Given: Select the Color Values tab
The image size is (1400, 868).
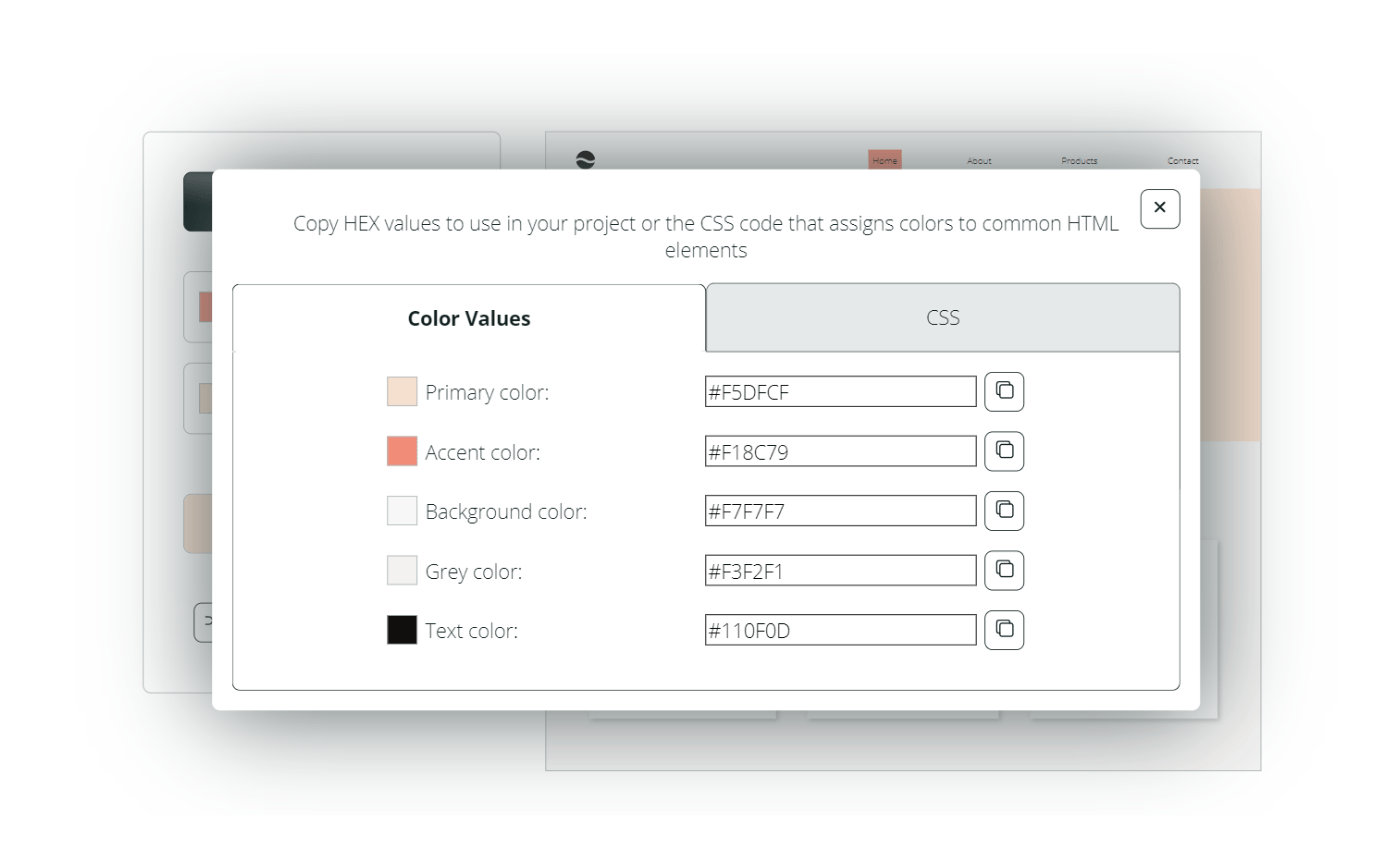Looking at the screenshot, I should click(469, 318).
